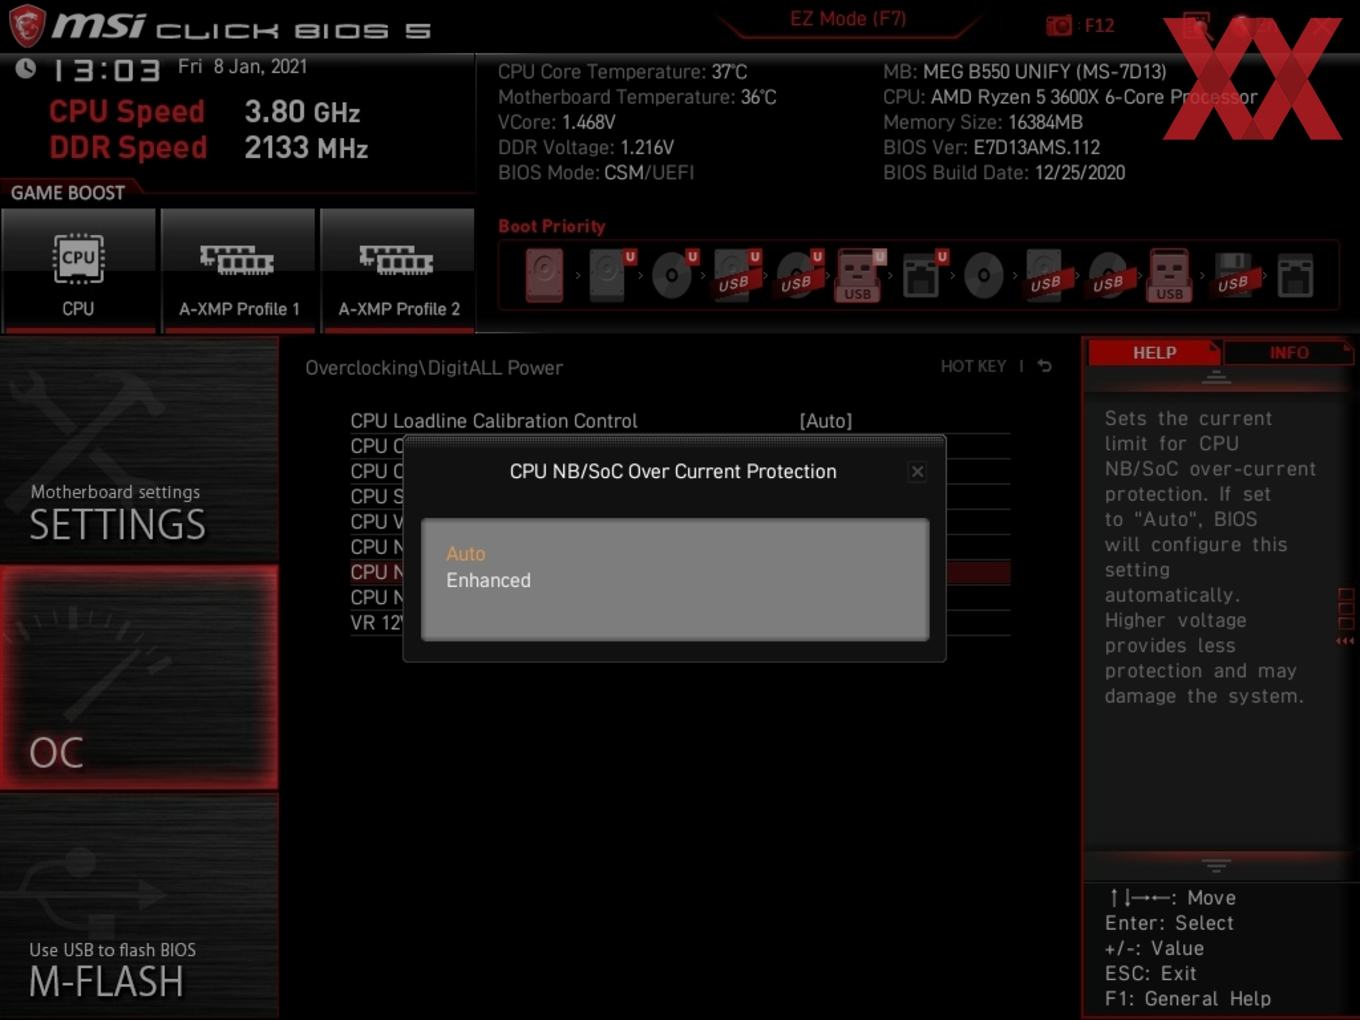Screen dimensions: 1360x1020
Task: Select the legacy optical disc boot device
Action: [x=984, y=275]
